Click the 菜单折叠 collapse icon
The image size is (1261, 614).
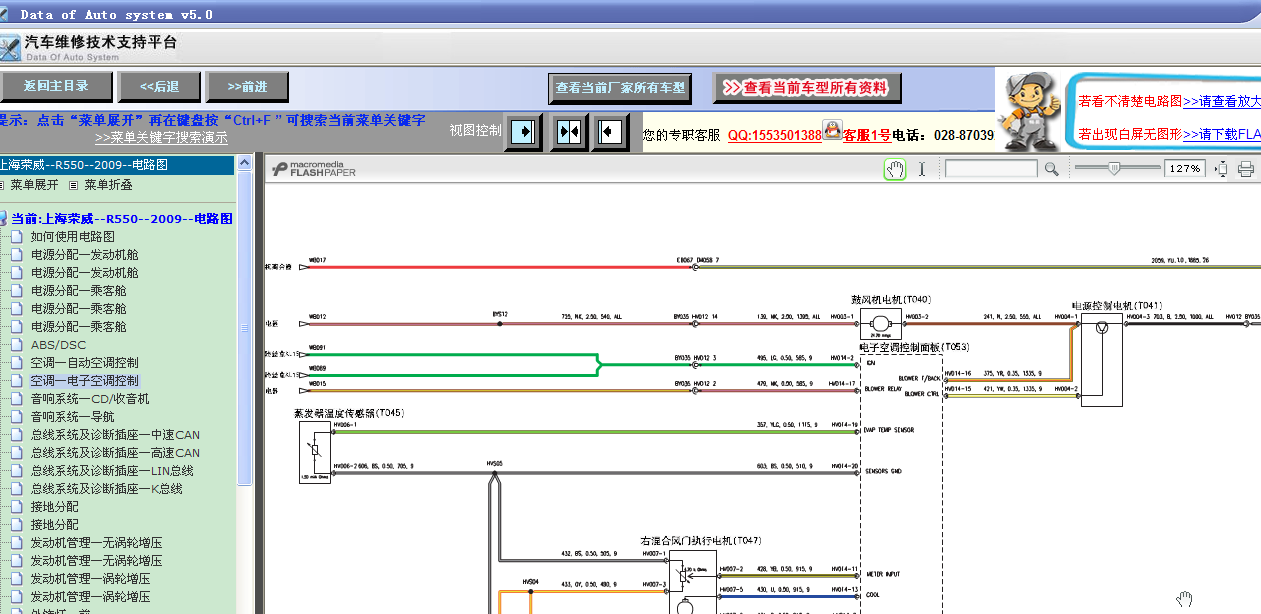pos(73,185)
